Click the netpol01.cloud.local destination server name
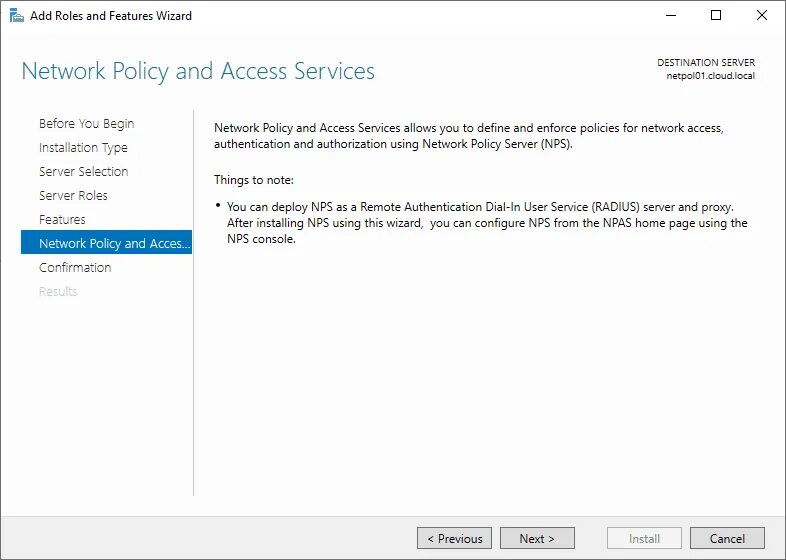This screenshot has width=786, height=560. 711,76
